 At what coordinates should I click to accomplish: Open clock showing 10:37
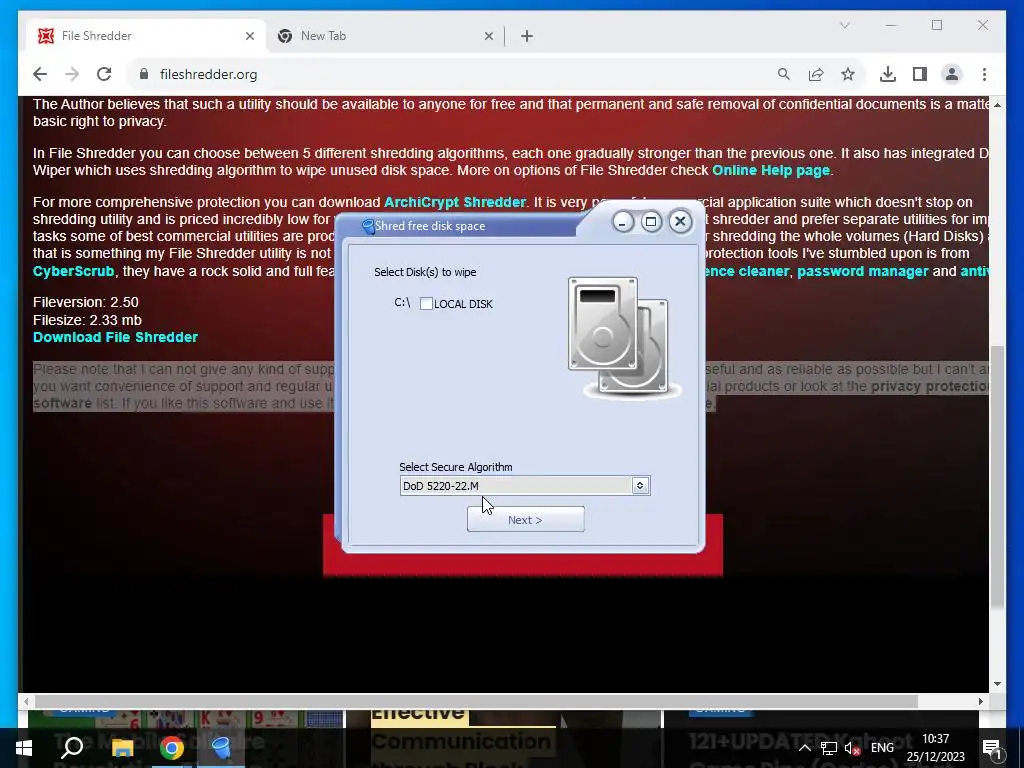click(935, 748)
